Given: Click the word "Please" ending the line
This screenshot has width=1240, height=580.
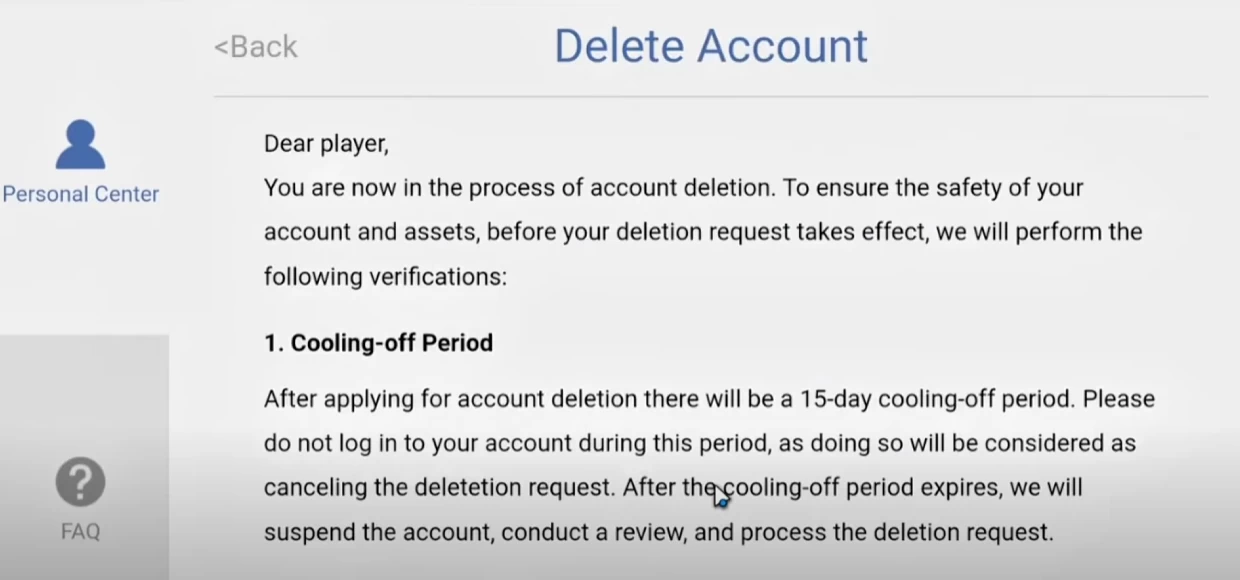Looking at the screenshot, I should (1119, 399).
